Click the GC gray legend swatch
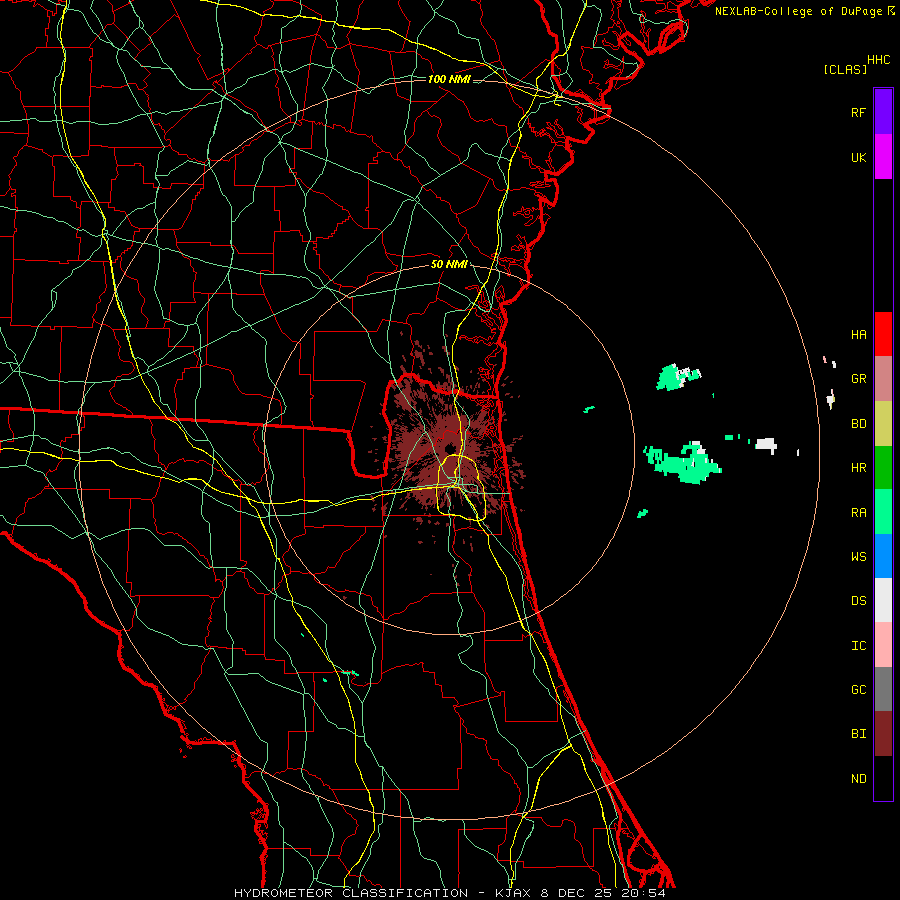This screenshot has height=900, width=900. click(x=883, y=689)
